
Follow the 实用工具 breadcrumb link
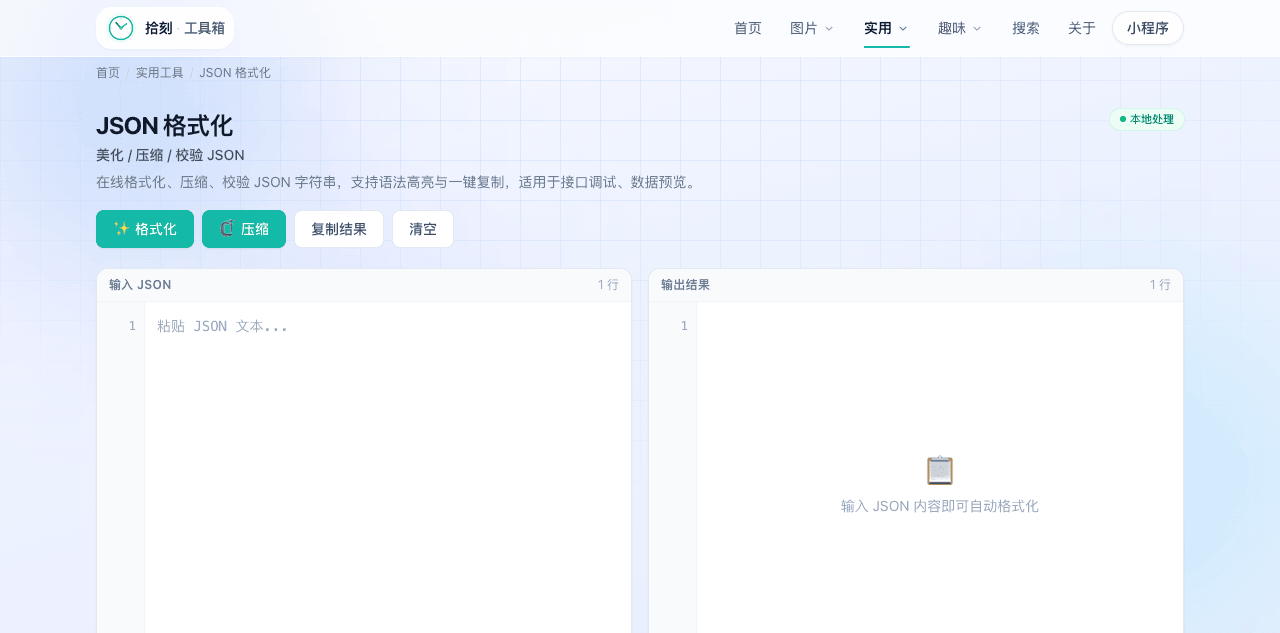pos(160,73)
